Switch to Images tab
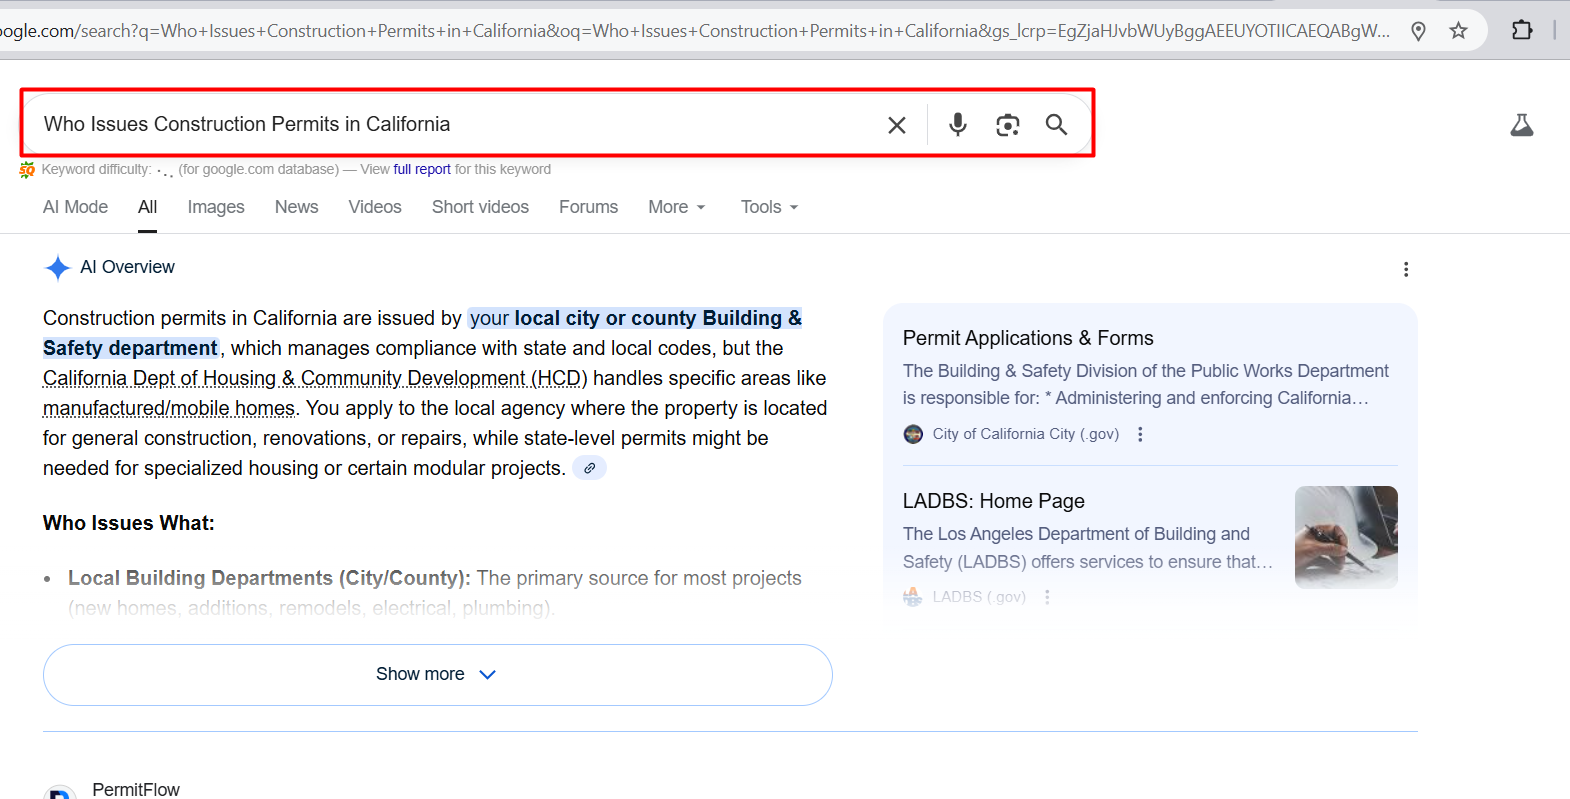 click(x=216, y=207)
